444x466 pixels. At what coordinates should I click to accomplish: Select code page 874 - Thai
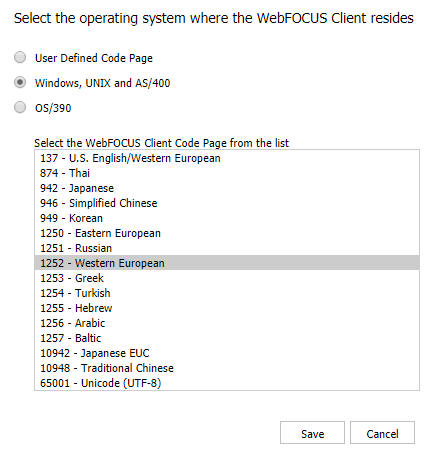point(227,173)
